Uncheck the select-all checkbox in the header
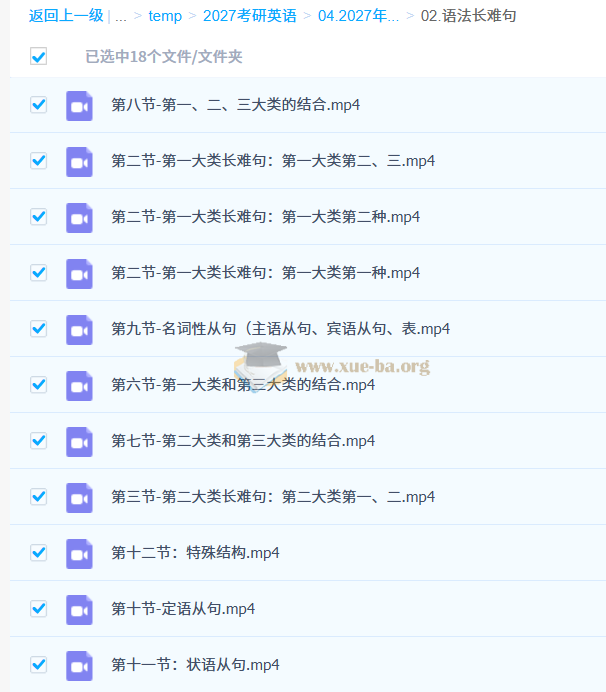 click(x=38, y=57)
